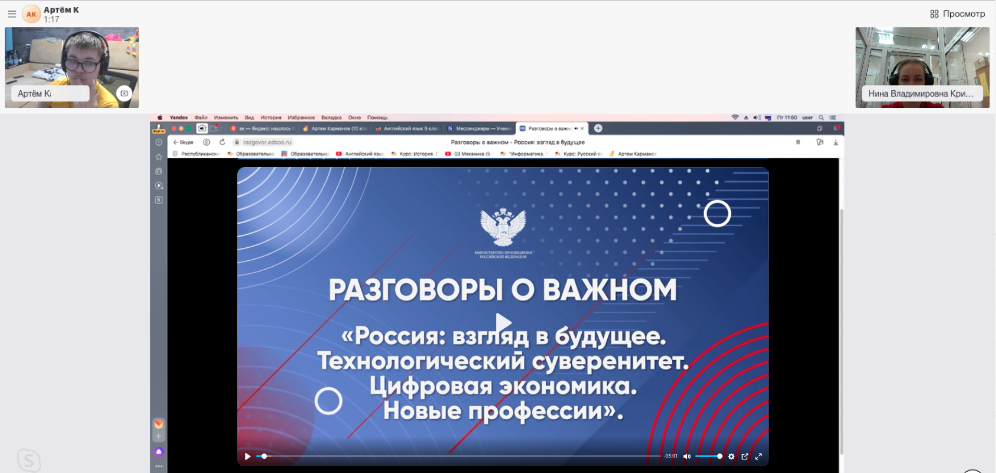Open the Изменить menu
996x473 pixels.
point(226,117)
